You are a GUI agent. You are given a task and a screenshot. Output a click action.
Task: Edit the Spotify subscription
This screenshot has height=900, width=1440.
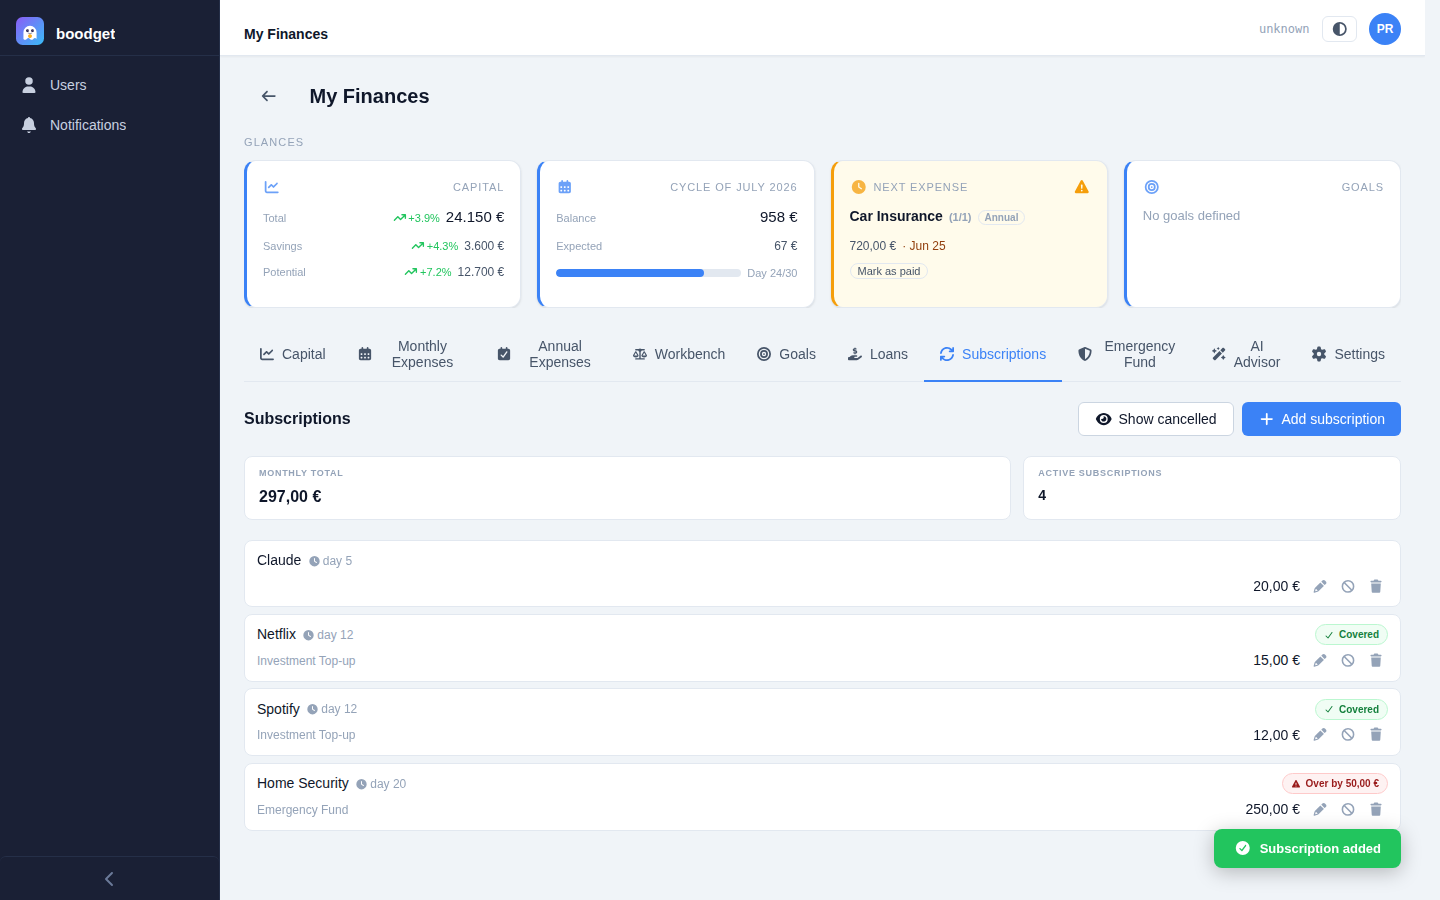tap(1320, 735)
